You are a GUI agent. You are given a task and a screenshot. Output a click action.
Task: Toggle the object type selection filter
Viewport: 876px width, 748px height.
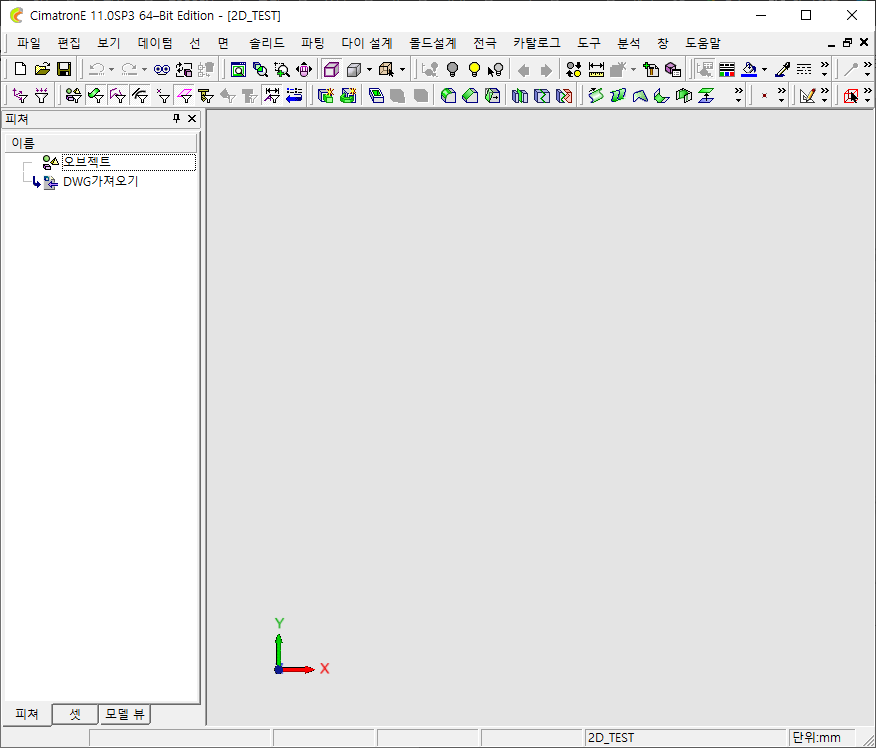(73, 96)
